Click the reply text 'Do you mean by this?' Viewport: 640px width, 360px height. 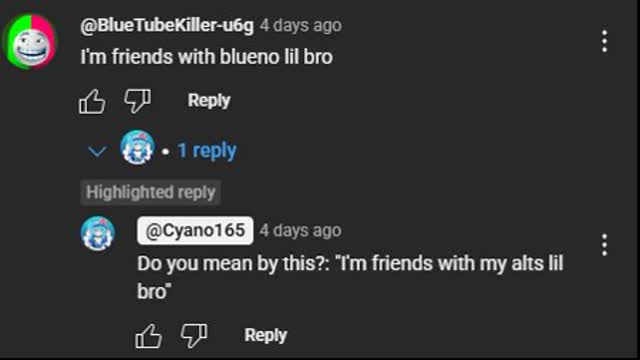233,264
